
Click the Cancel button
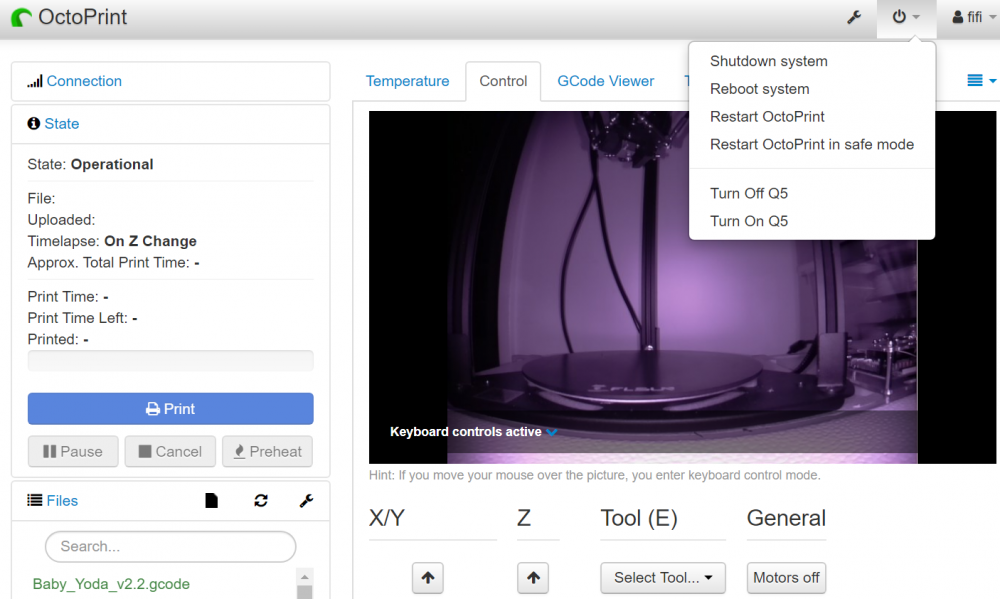click(170, 452)
